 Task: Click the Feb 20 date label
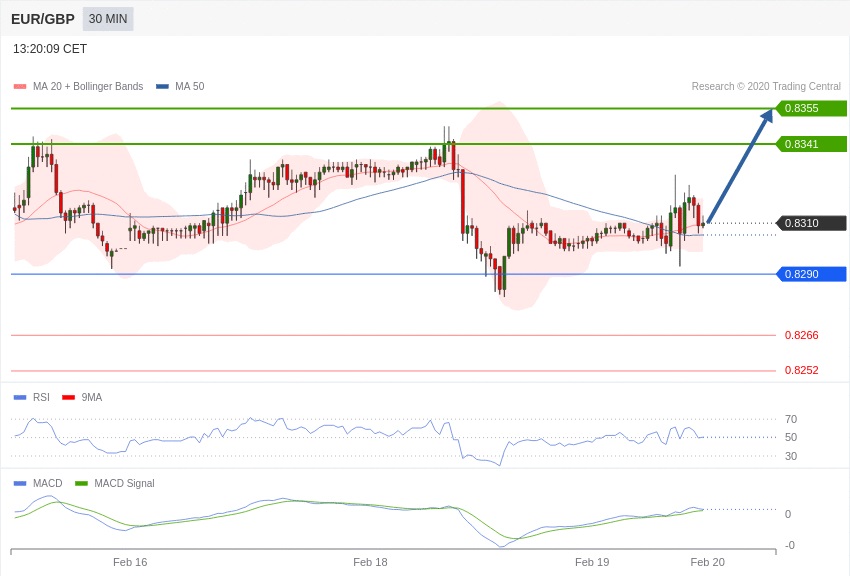click(707, 562)
